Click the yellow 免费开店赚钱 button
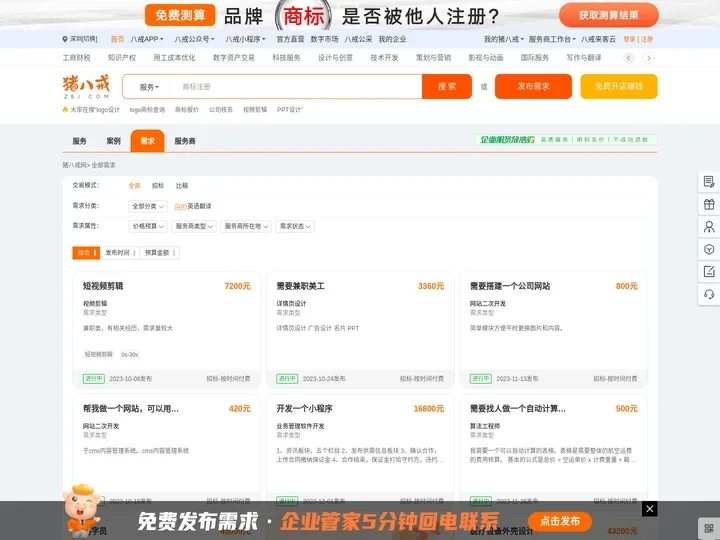Screen dimensions: 720x540 pyautogui.click(x=619, y=86)
